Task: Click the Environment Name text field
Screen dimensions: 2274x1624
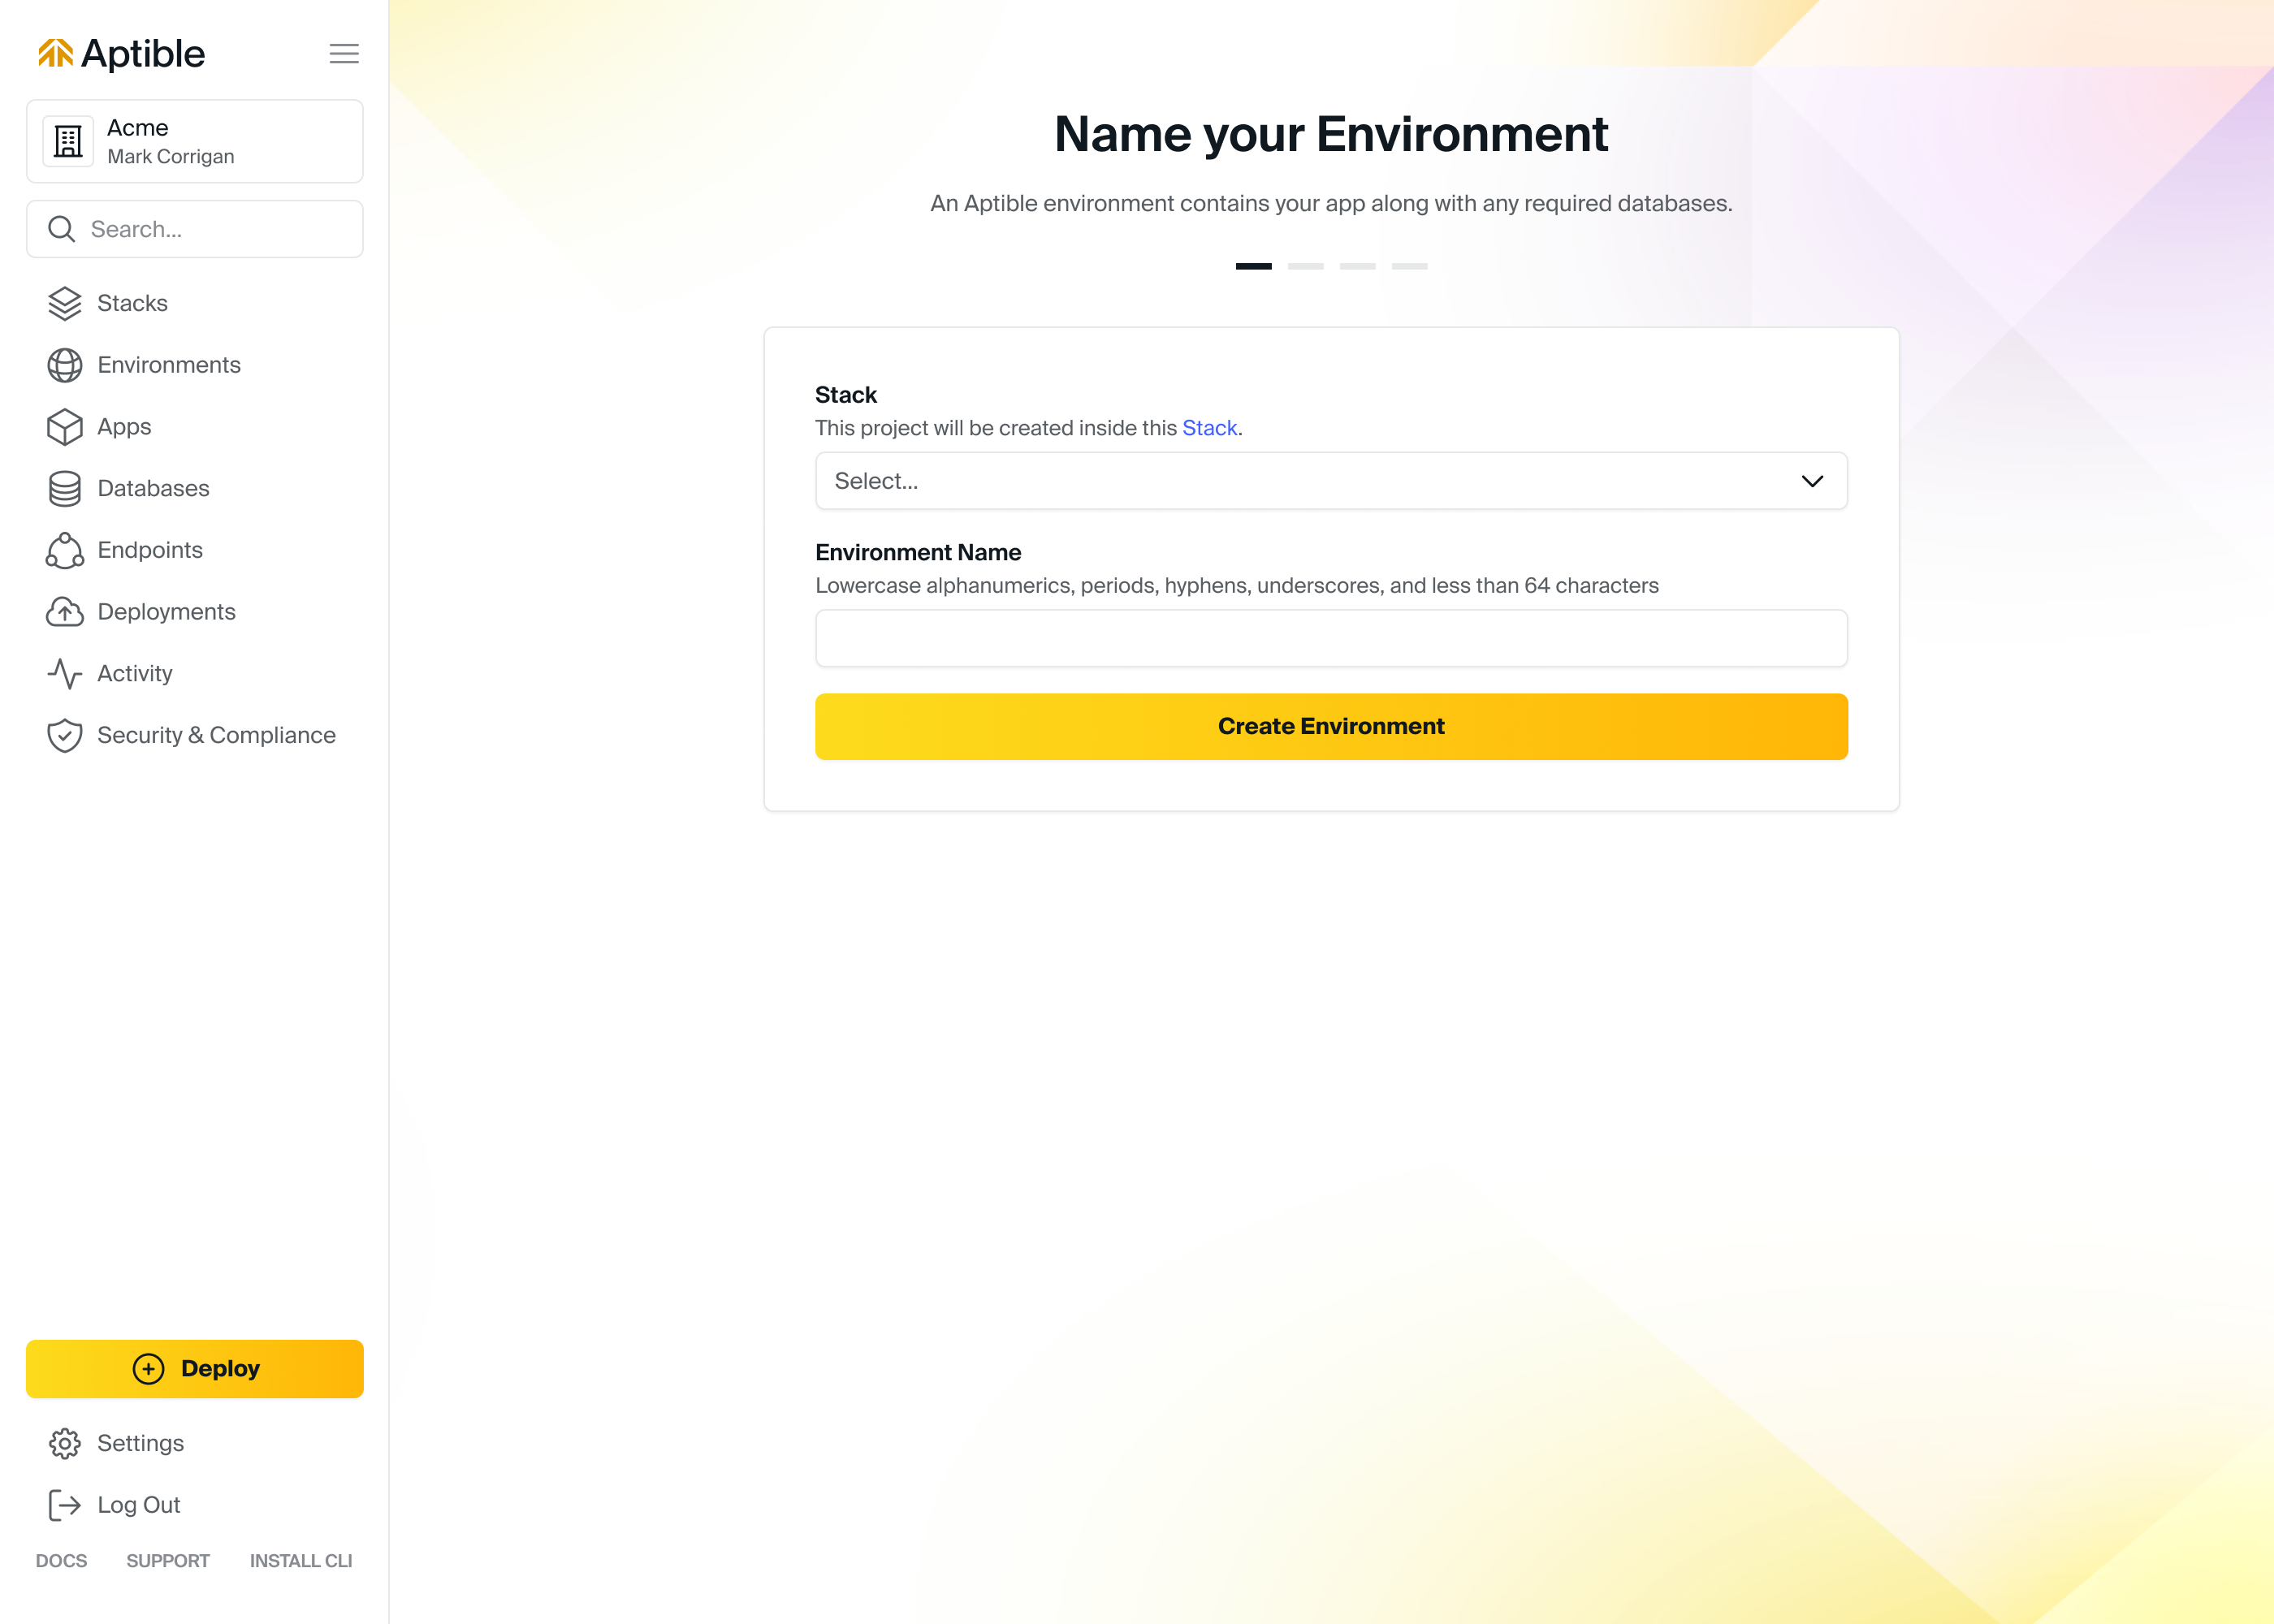Action: [x=1331, y=638]
